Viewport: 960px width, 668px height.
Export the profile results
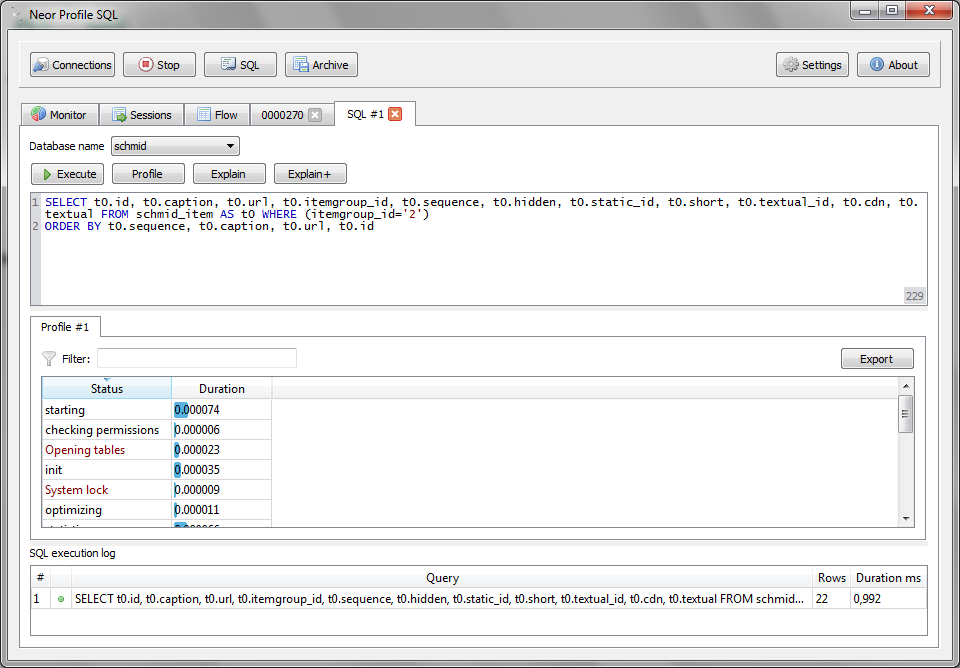click(x=877, y=359)
